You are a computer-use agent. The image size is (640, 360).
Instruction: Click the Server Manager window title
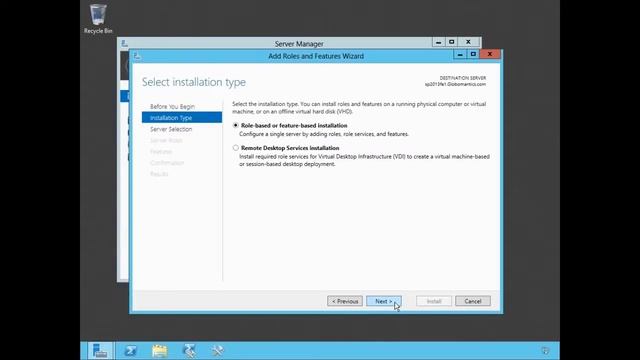[x=299, y=44]
